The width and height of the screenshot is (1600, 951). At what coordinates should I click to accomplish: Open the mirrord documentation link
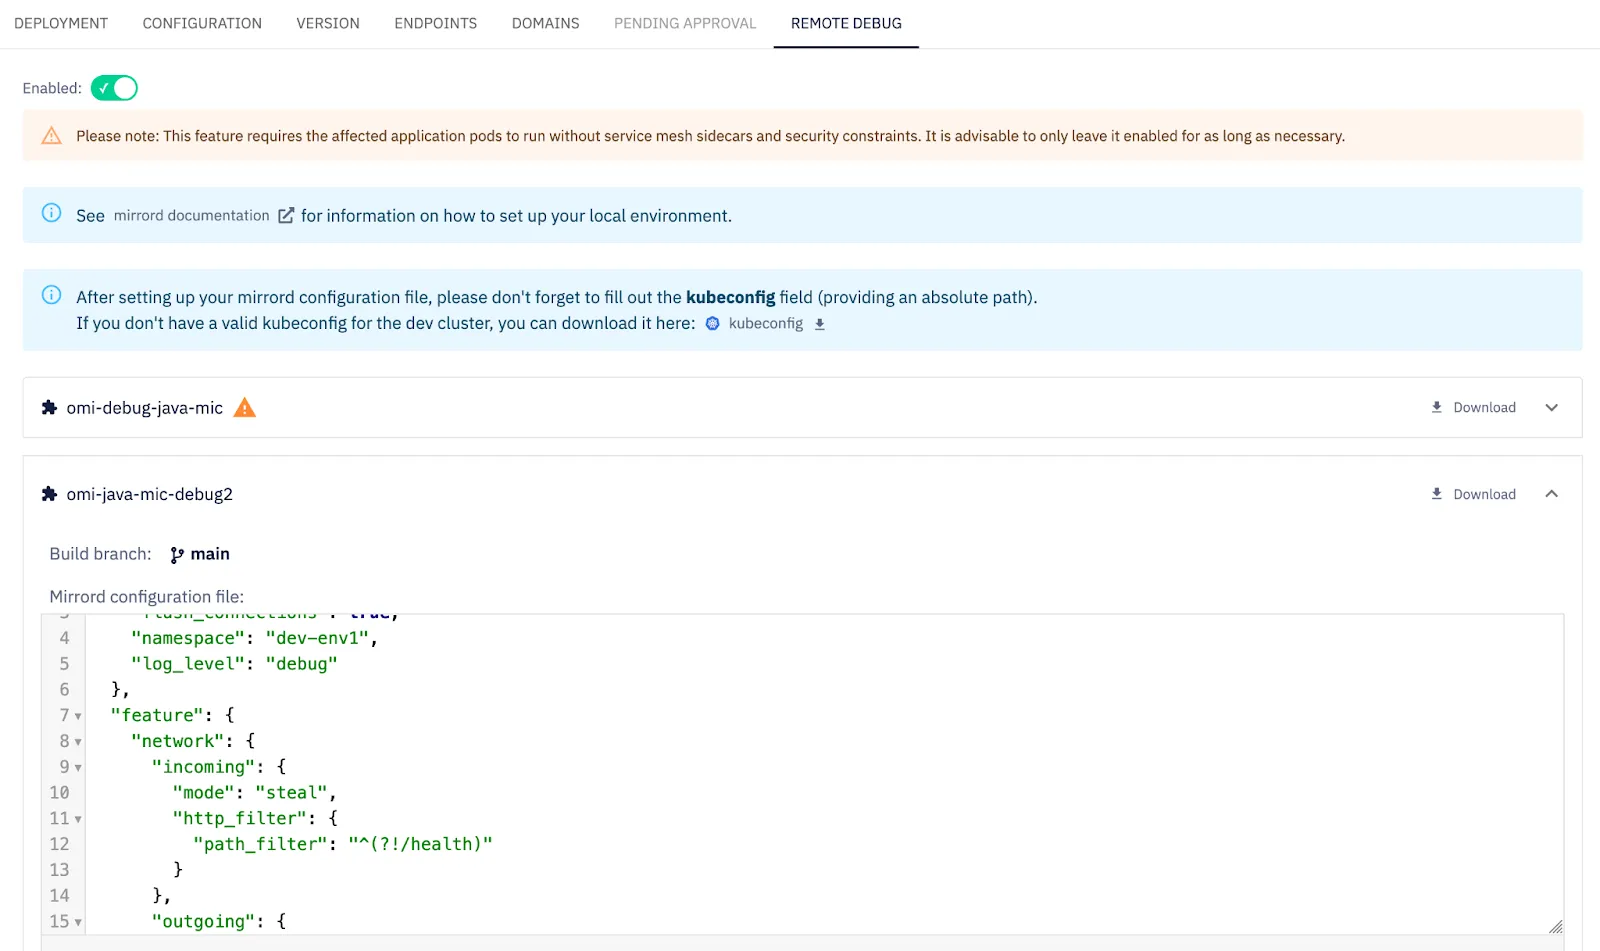coord(192,215)
